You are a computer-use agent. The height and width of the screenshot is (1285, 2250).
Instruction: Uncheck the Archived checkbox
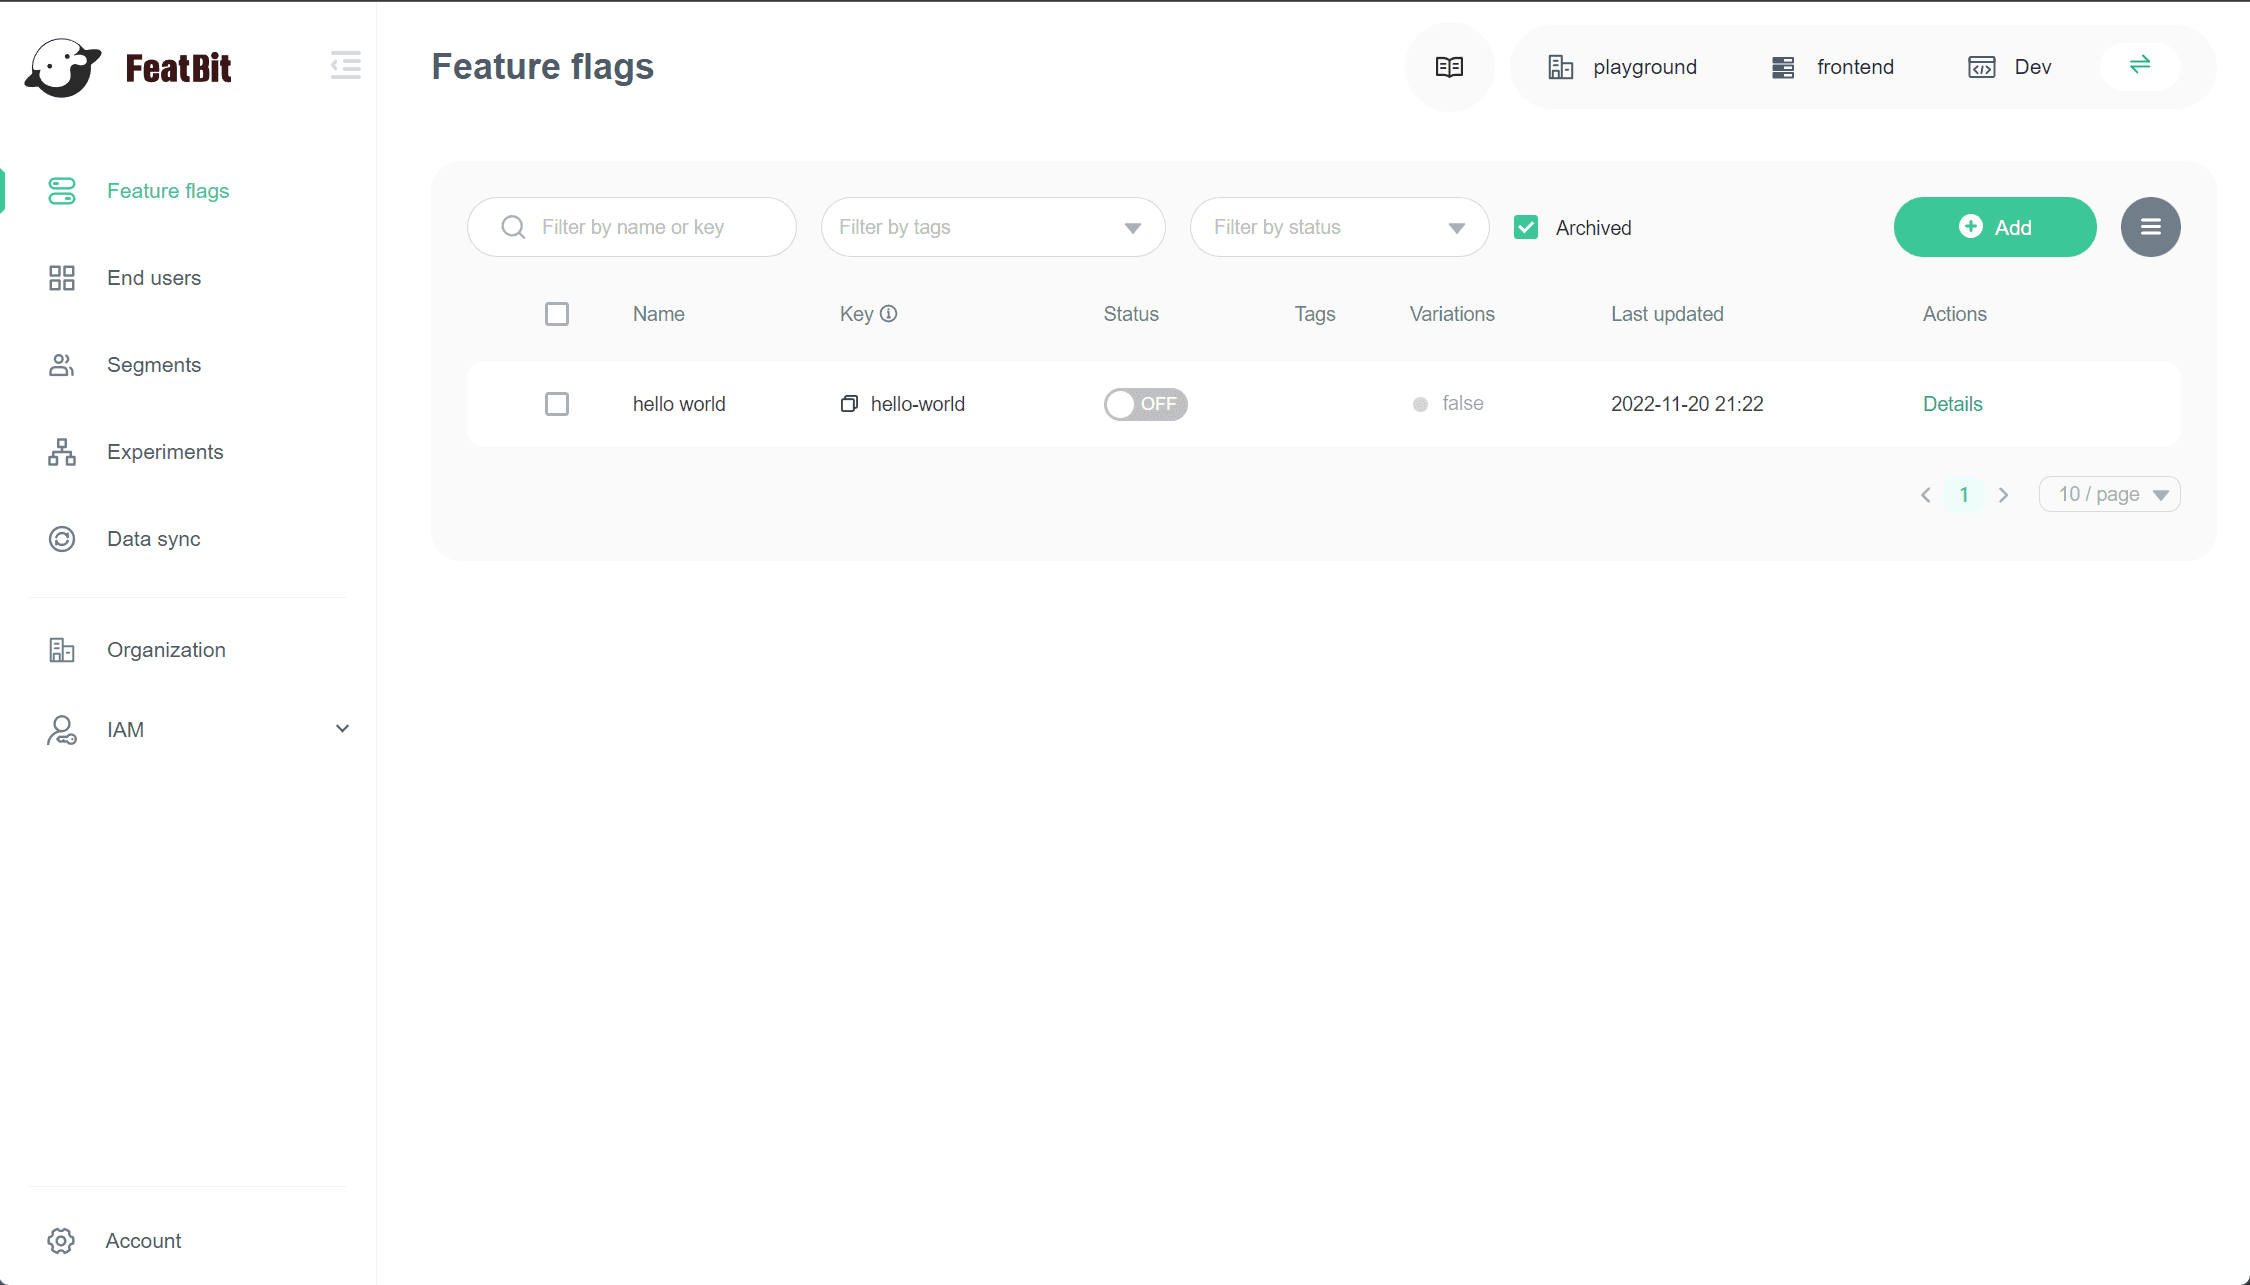pyautogui.click(x=1526, y=228)
